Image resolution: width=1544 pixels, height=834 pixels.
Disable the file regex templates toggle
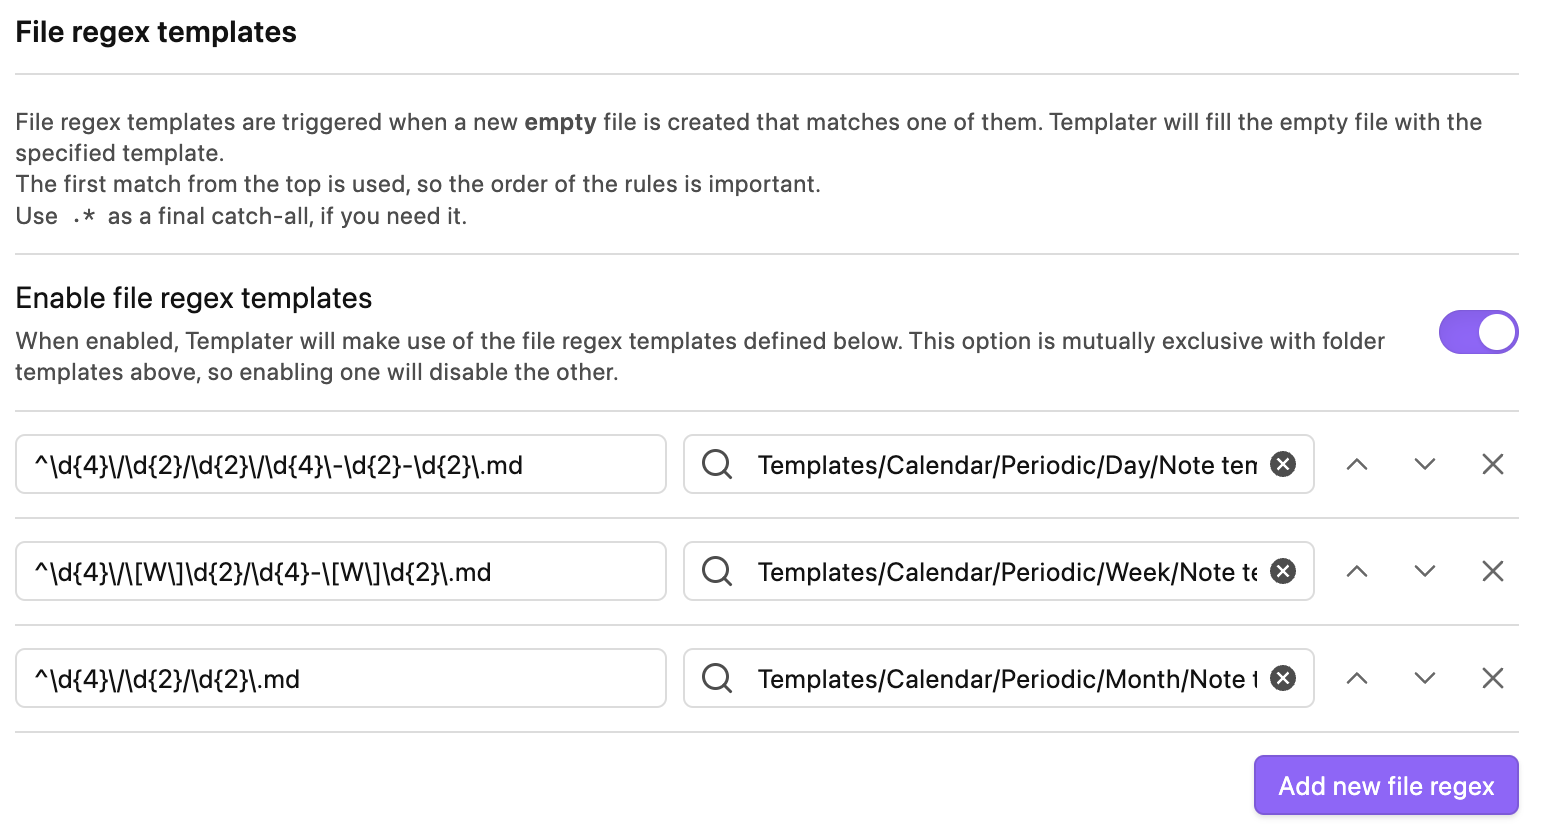click(x=1478, y=332)
